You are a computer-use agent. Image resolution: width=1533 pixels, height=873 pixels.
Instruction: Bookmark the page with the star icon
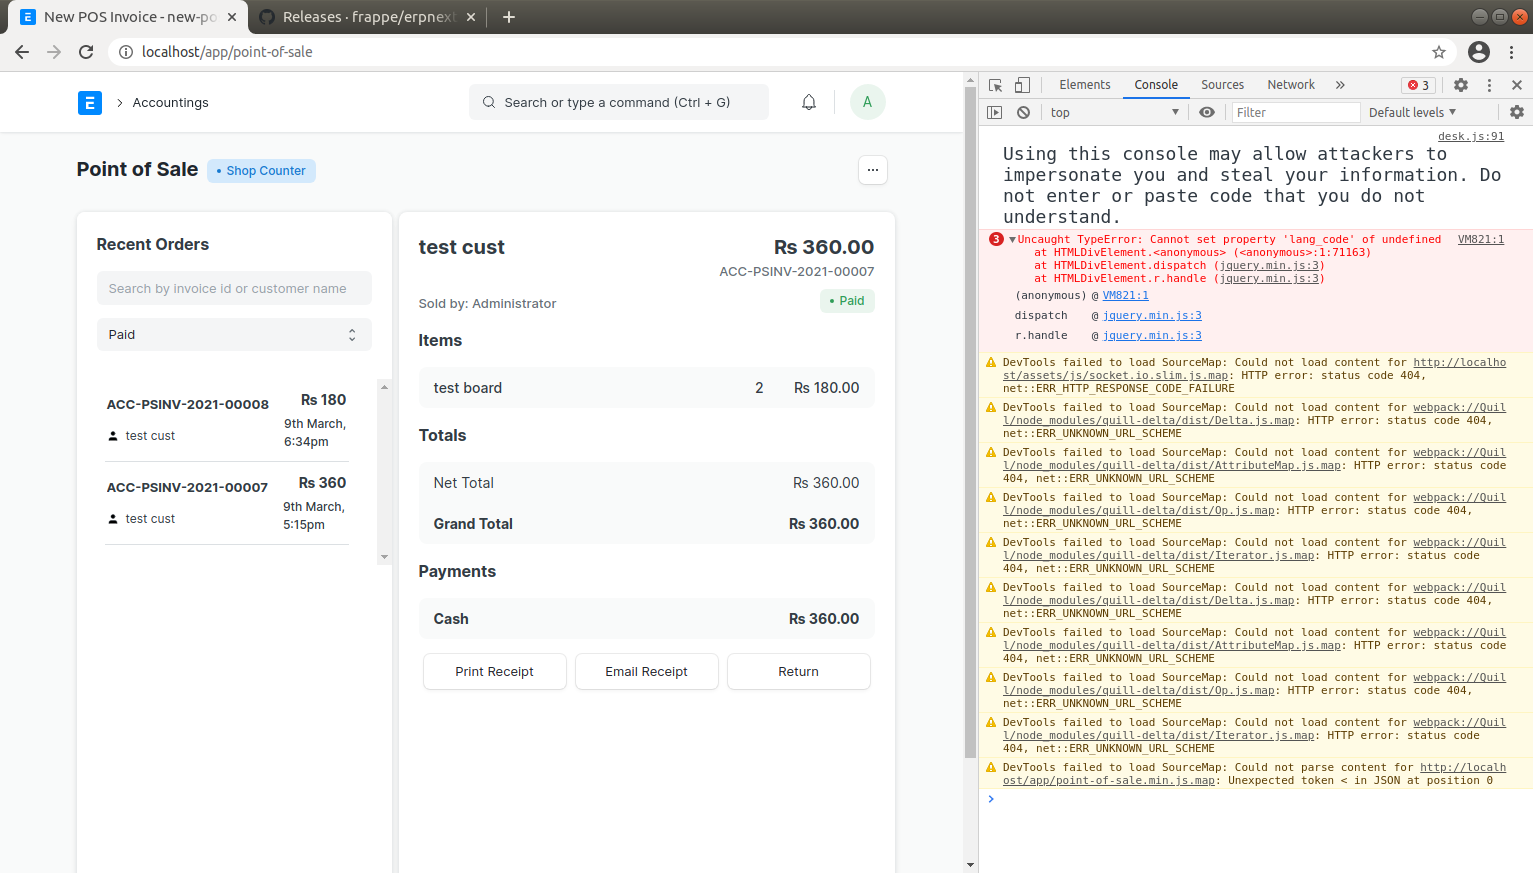point(1438,51)
